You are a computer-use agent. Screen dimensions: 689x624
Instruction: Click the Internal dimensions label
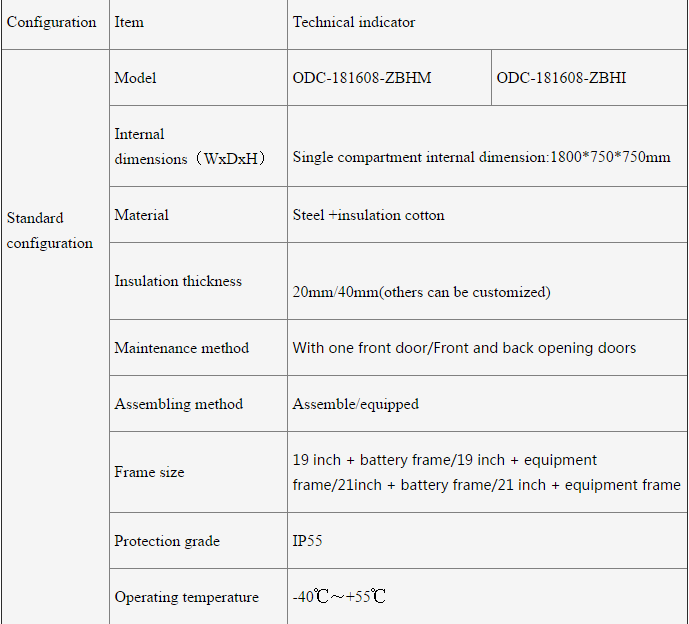(x=190, y=146)
